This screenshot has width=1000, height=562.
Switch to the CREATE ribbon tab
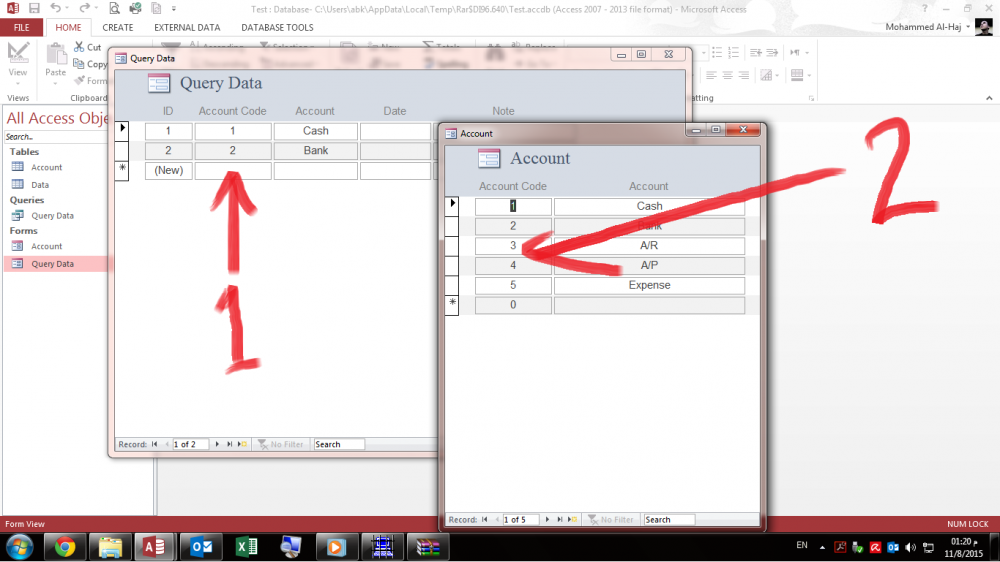point(118,27)
